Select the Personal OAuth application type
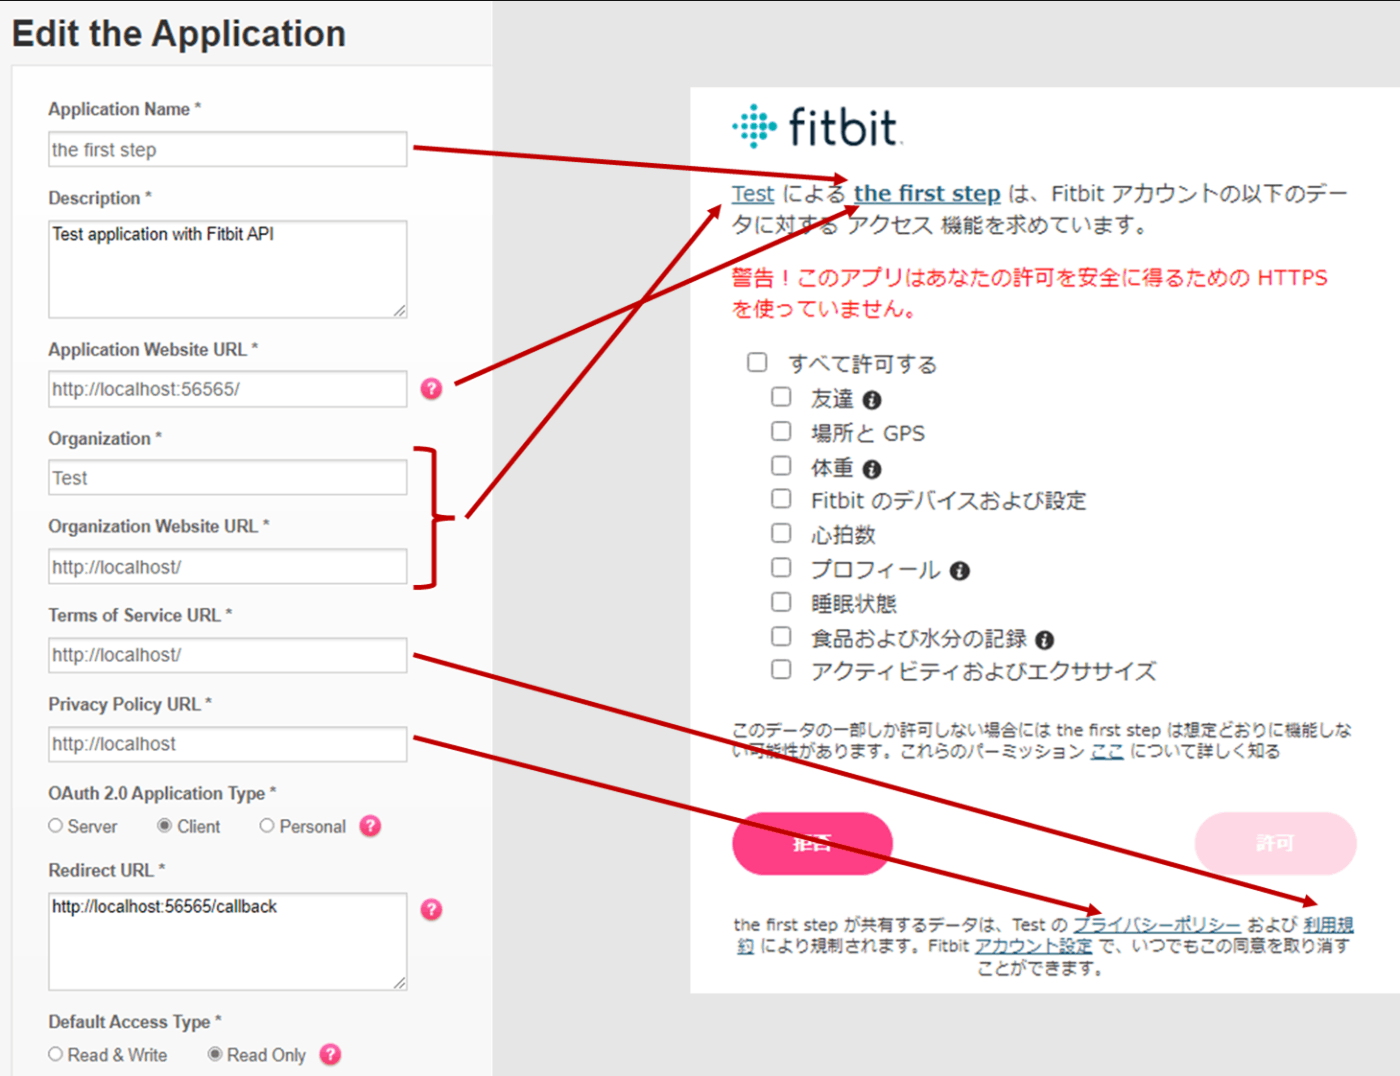The height and width of the screenshot is (1076, 1400). [267, 826]
